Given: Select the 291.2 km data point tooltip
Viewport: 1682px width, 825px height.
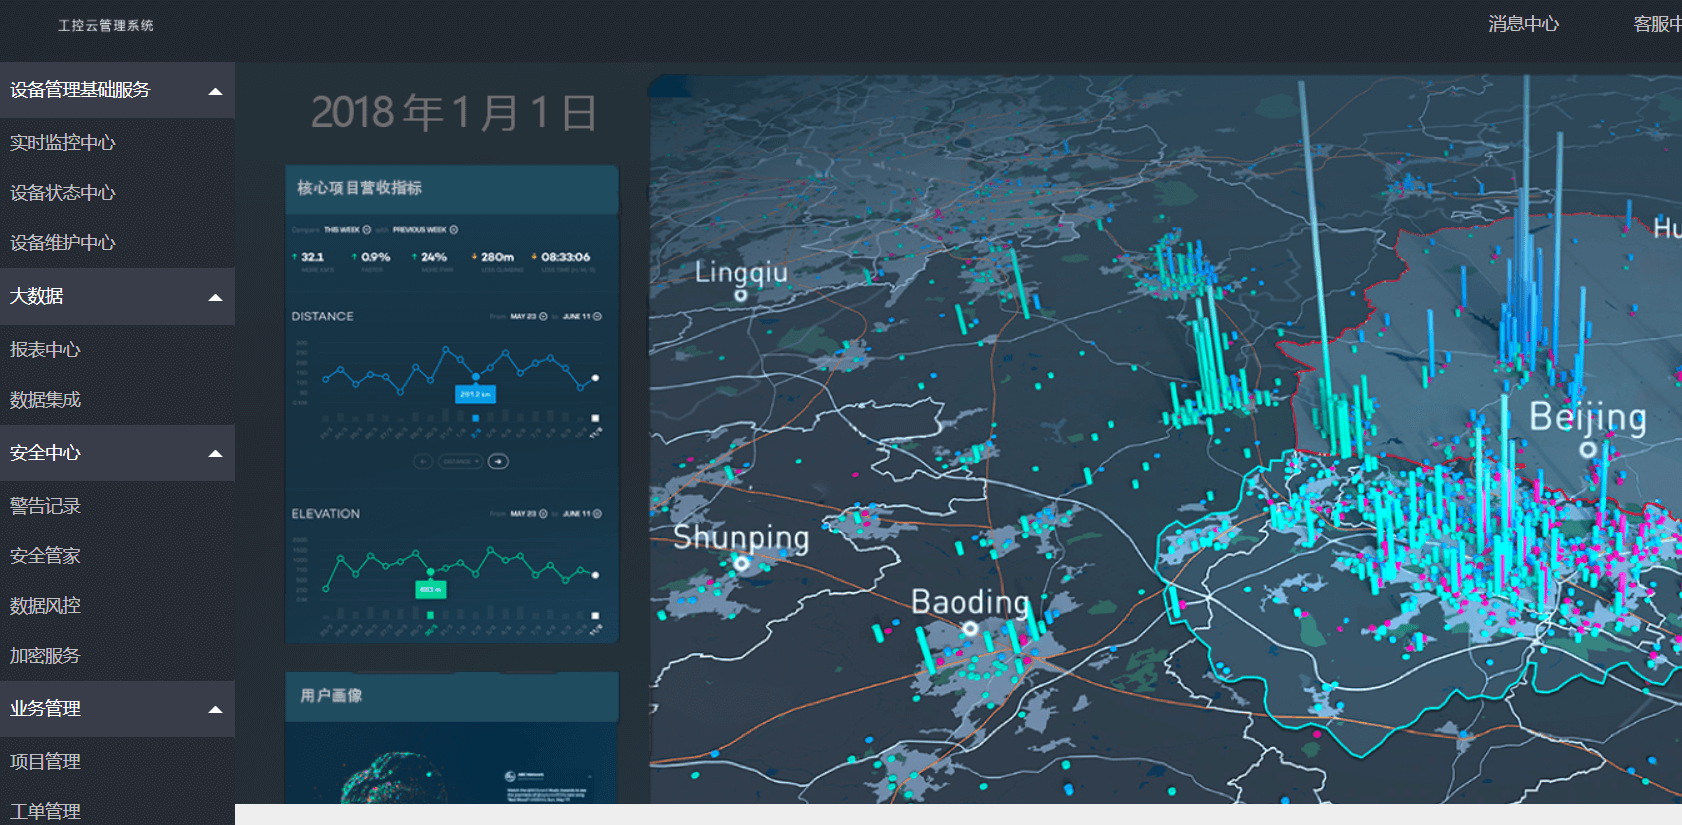Looking at the screenshot, I should point(475,394).
